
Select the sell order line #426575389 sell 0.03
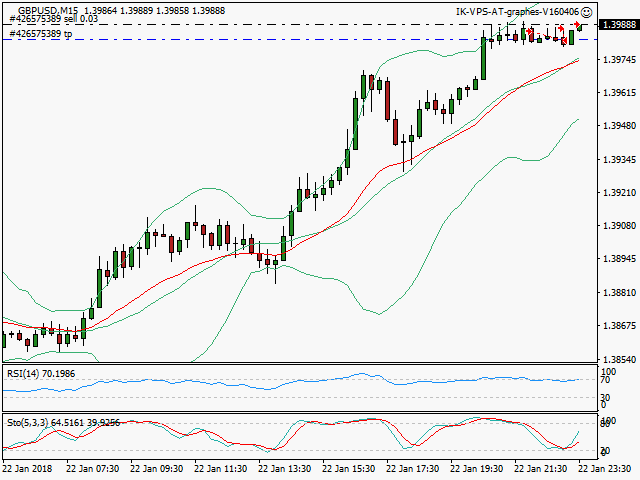point(54,19)
